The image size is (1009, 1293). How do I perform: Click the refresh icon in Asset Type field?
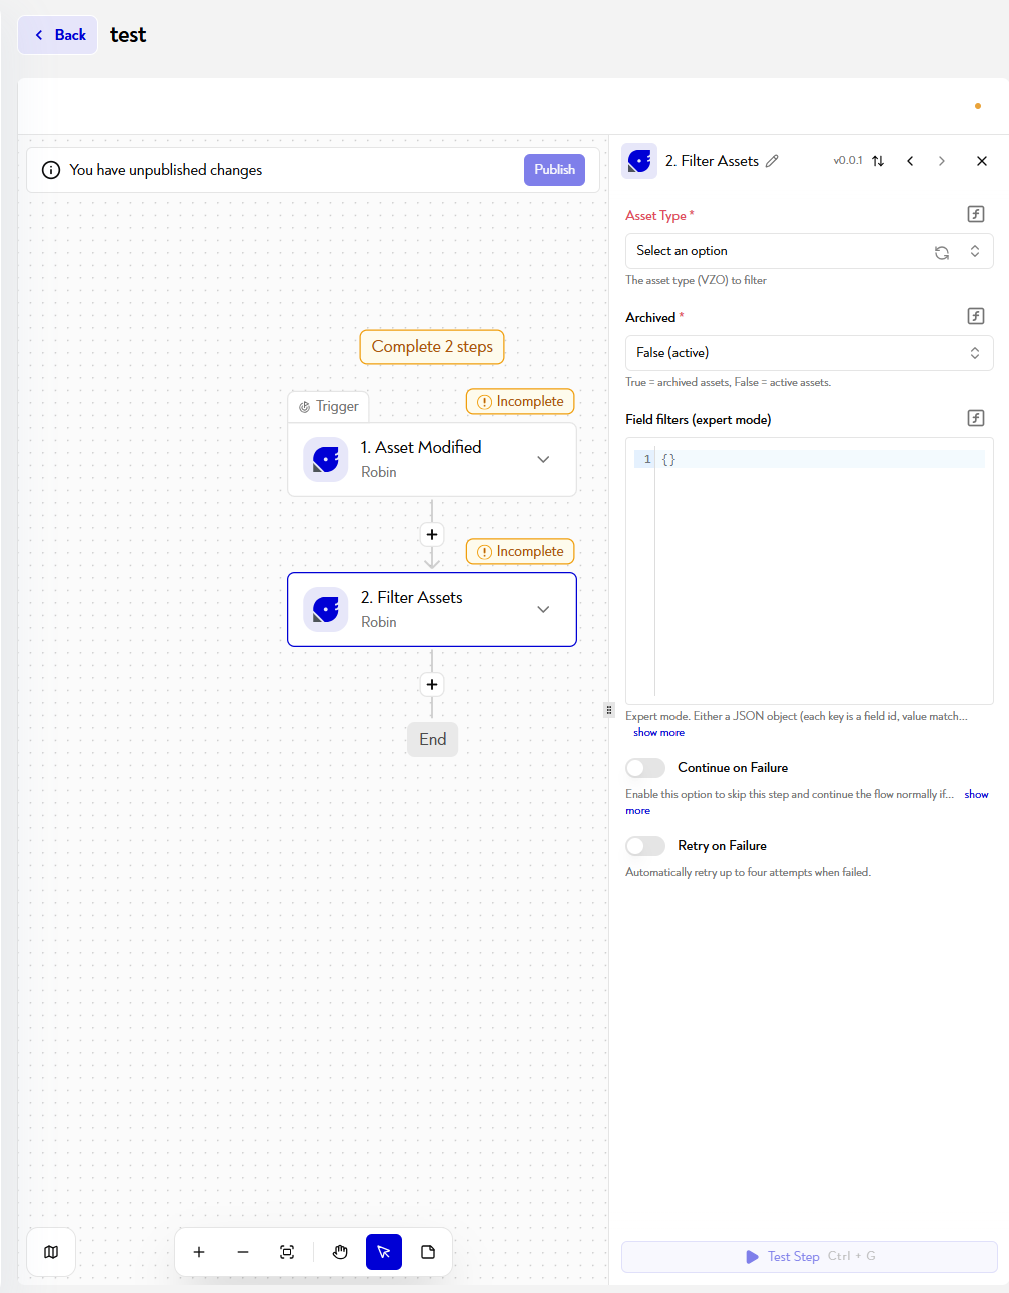[x=942, y=252]
